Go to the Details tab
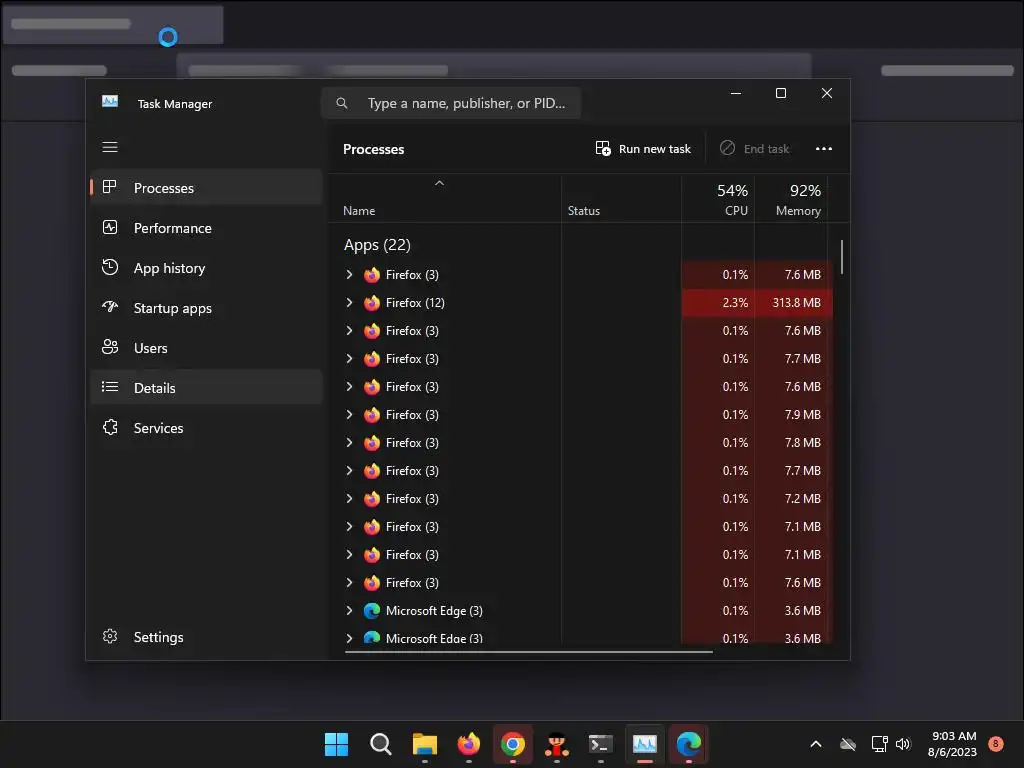The image size is (1024, 768). pos(206,387)
